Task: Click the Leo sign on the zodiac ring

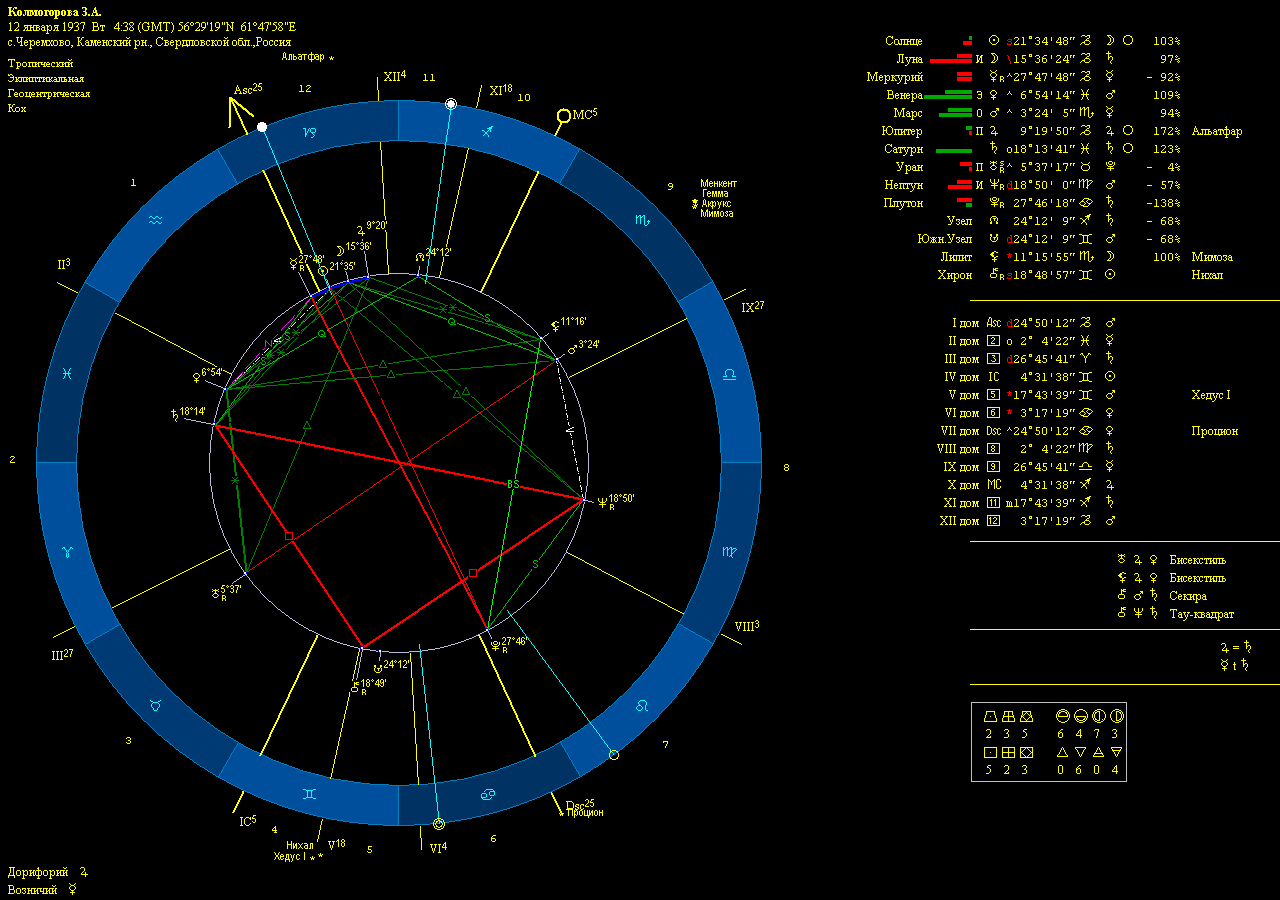Action: [x=643, y=705]
